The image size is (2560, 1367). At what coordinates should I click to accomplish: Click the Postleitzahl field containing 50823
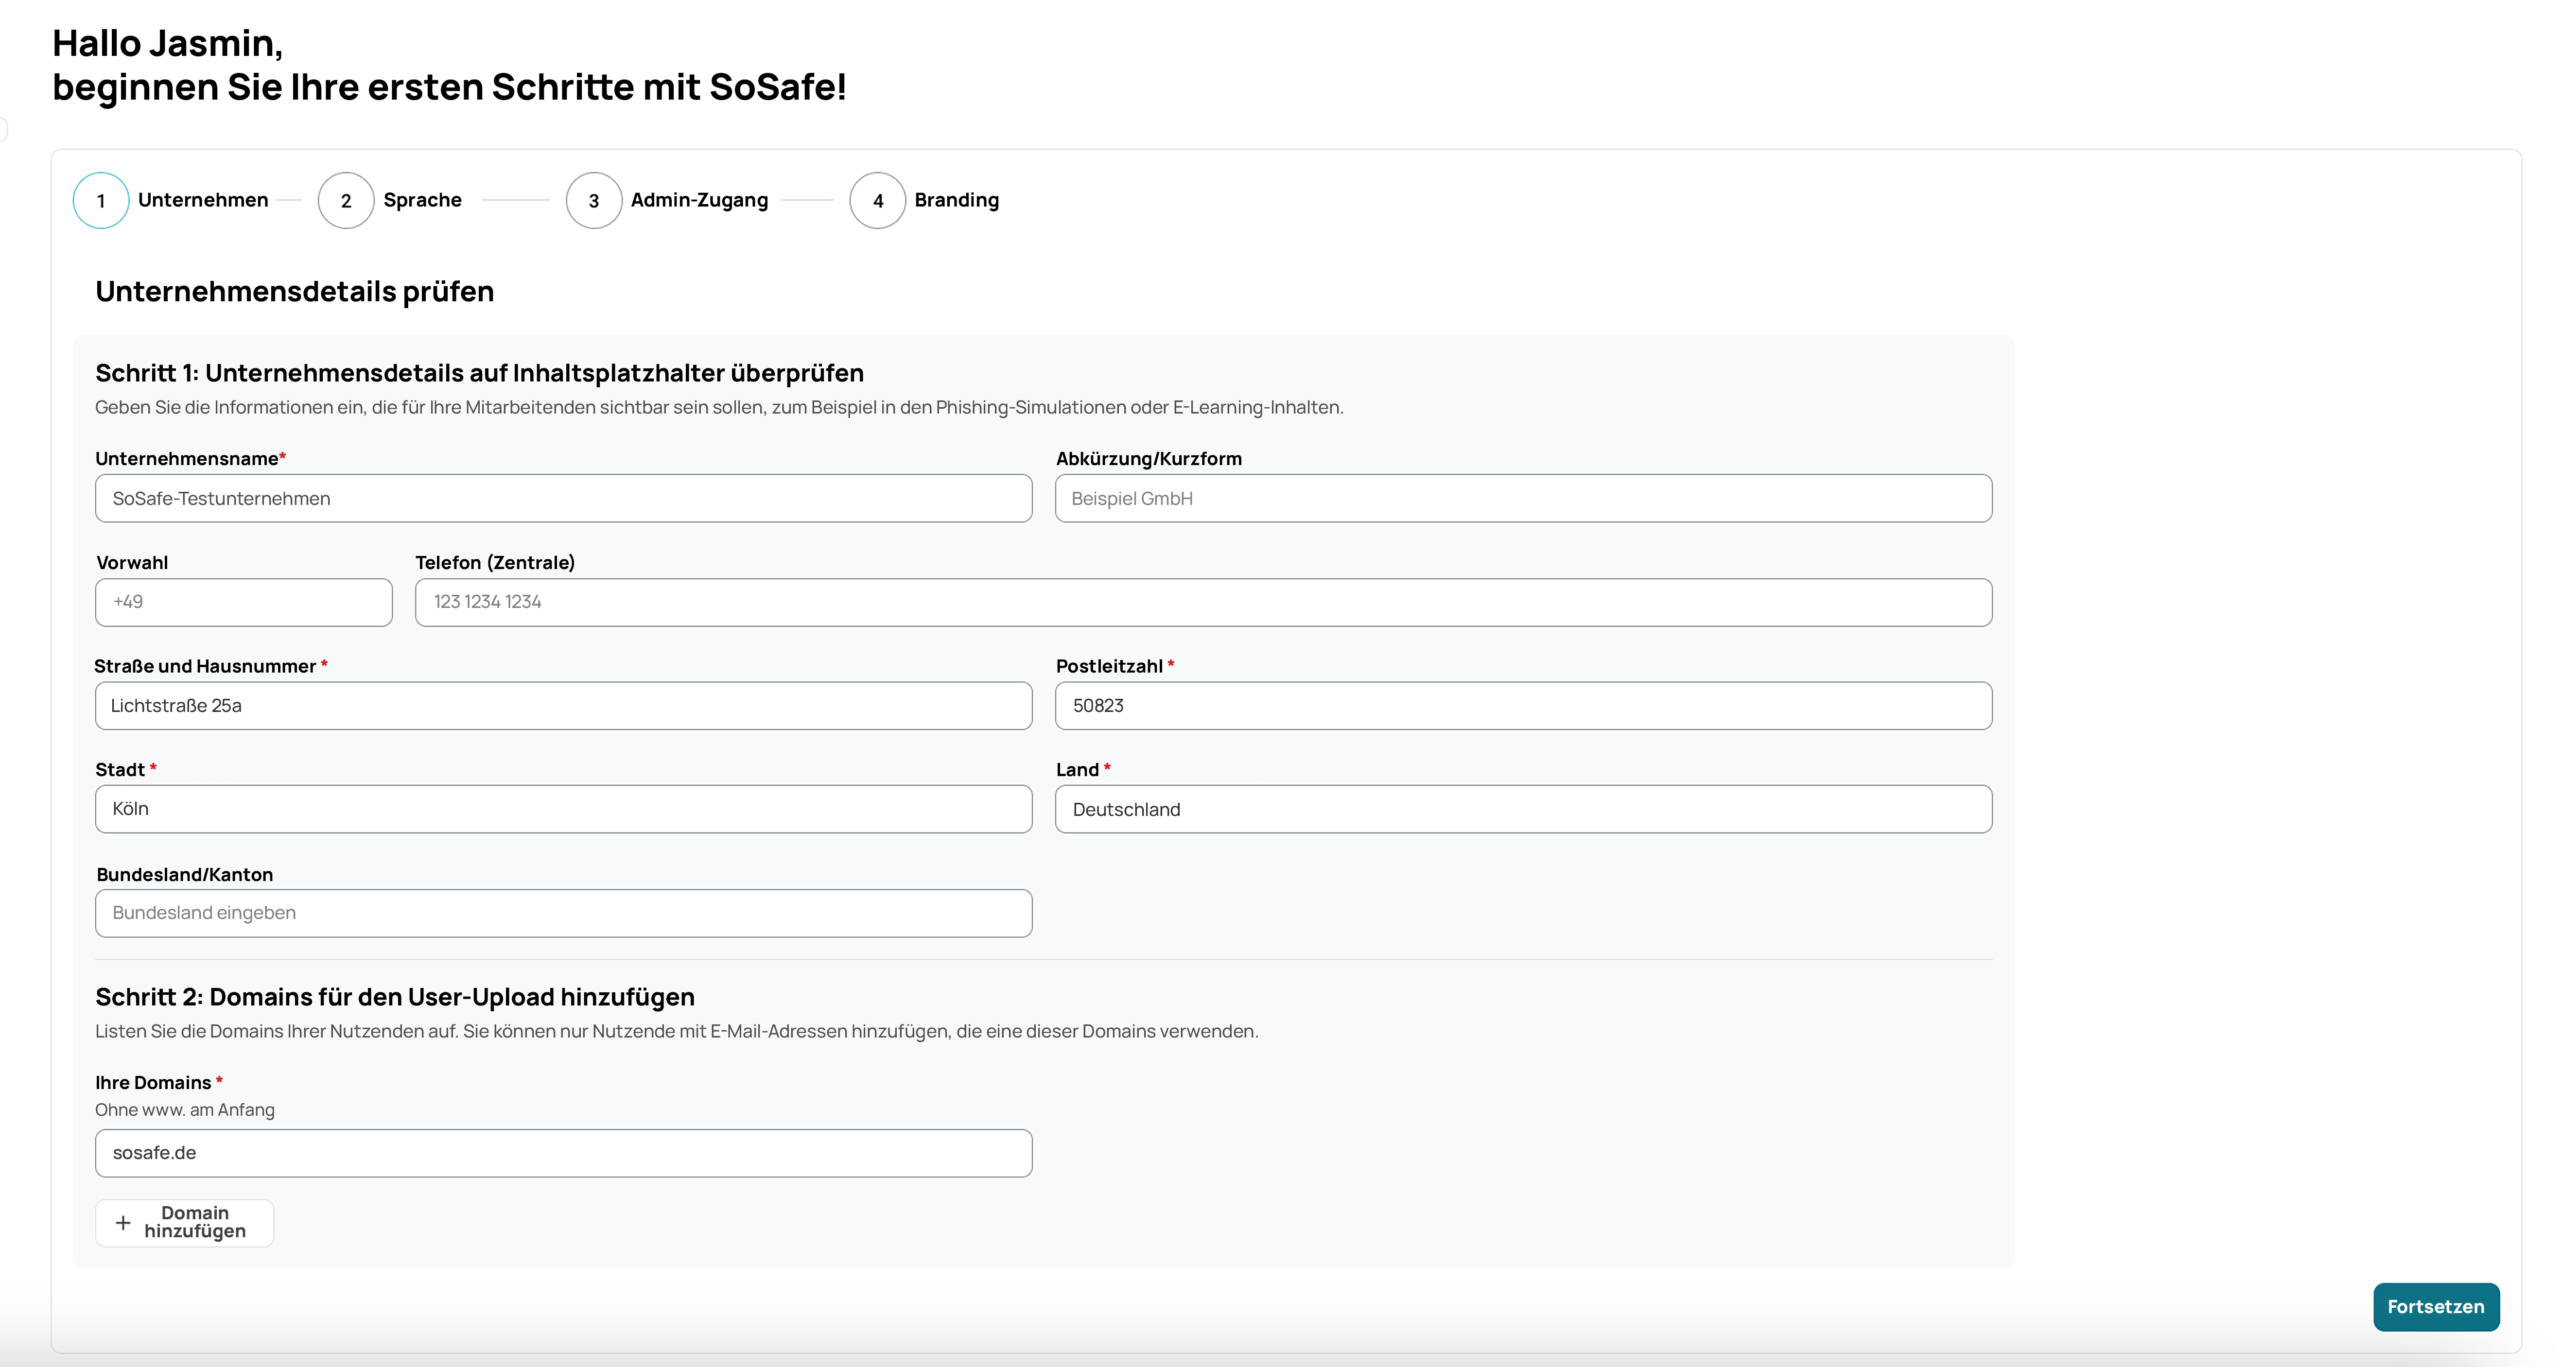tap(1524, 706)
